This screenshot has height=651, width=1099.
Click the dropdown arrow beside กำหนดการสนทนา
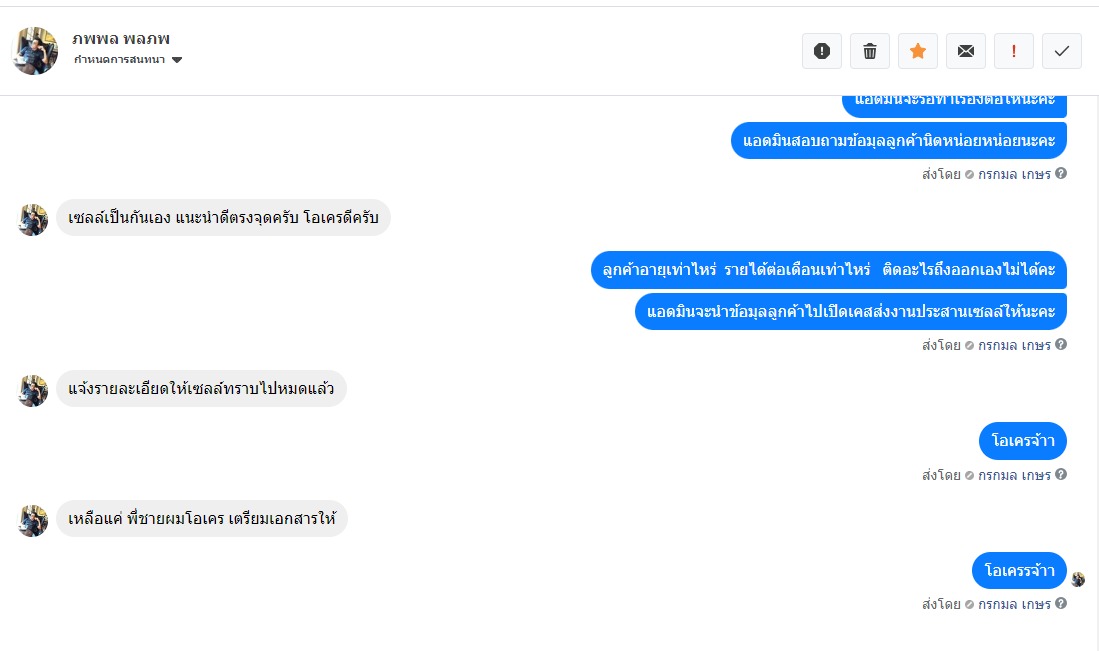[x=177, y=60]
